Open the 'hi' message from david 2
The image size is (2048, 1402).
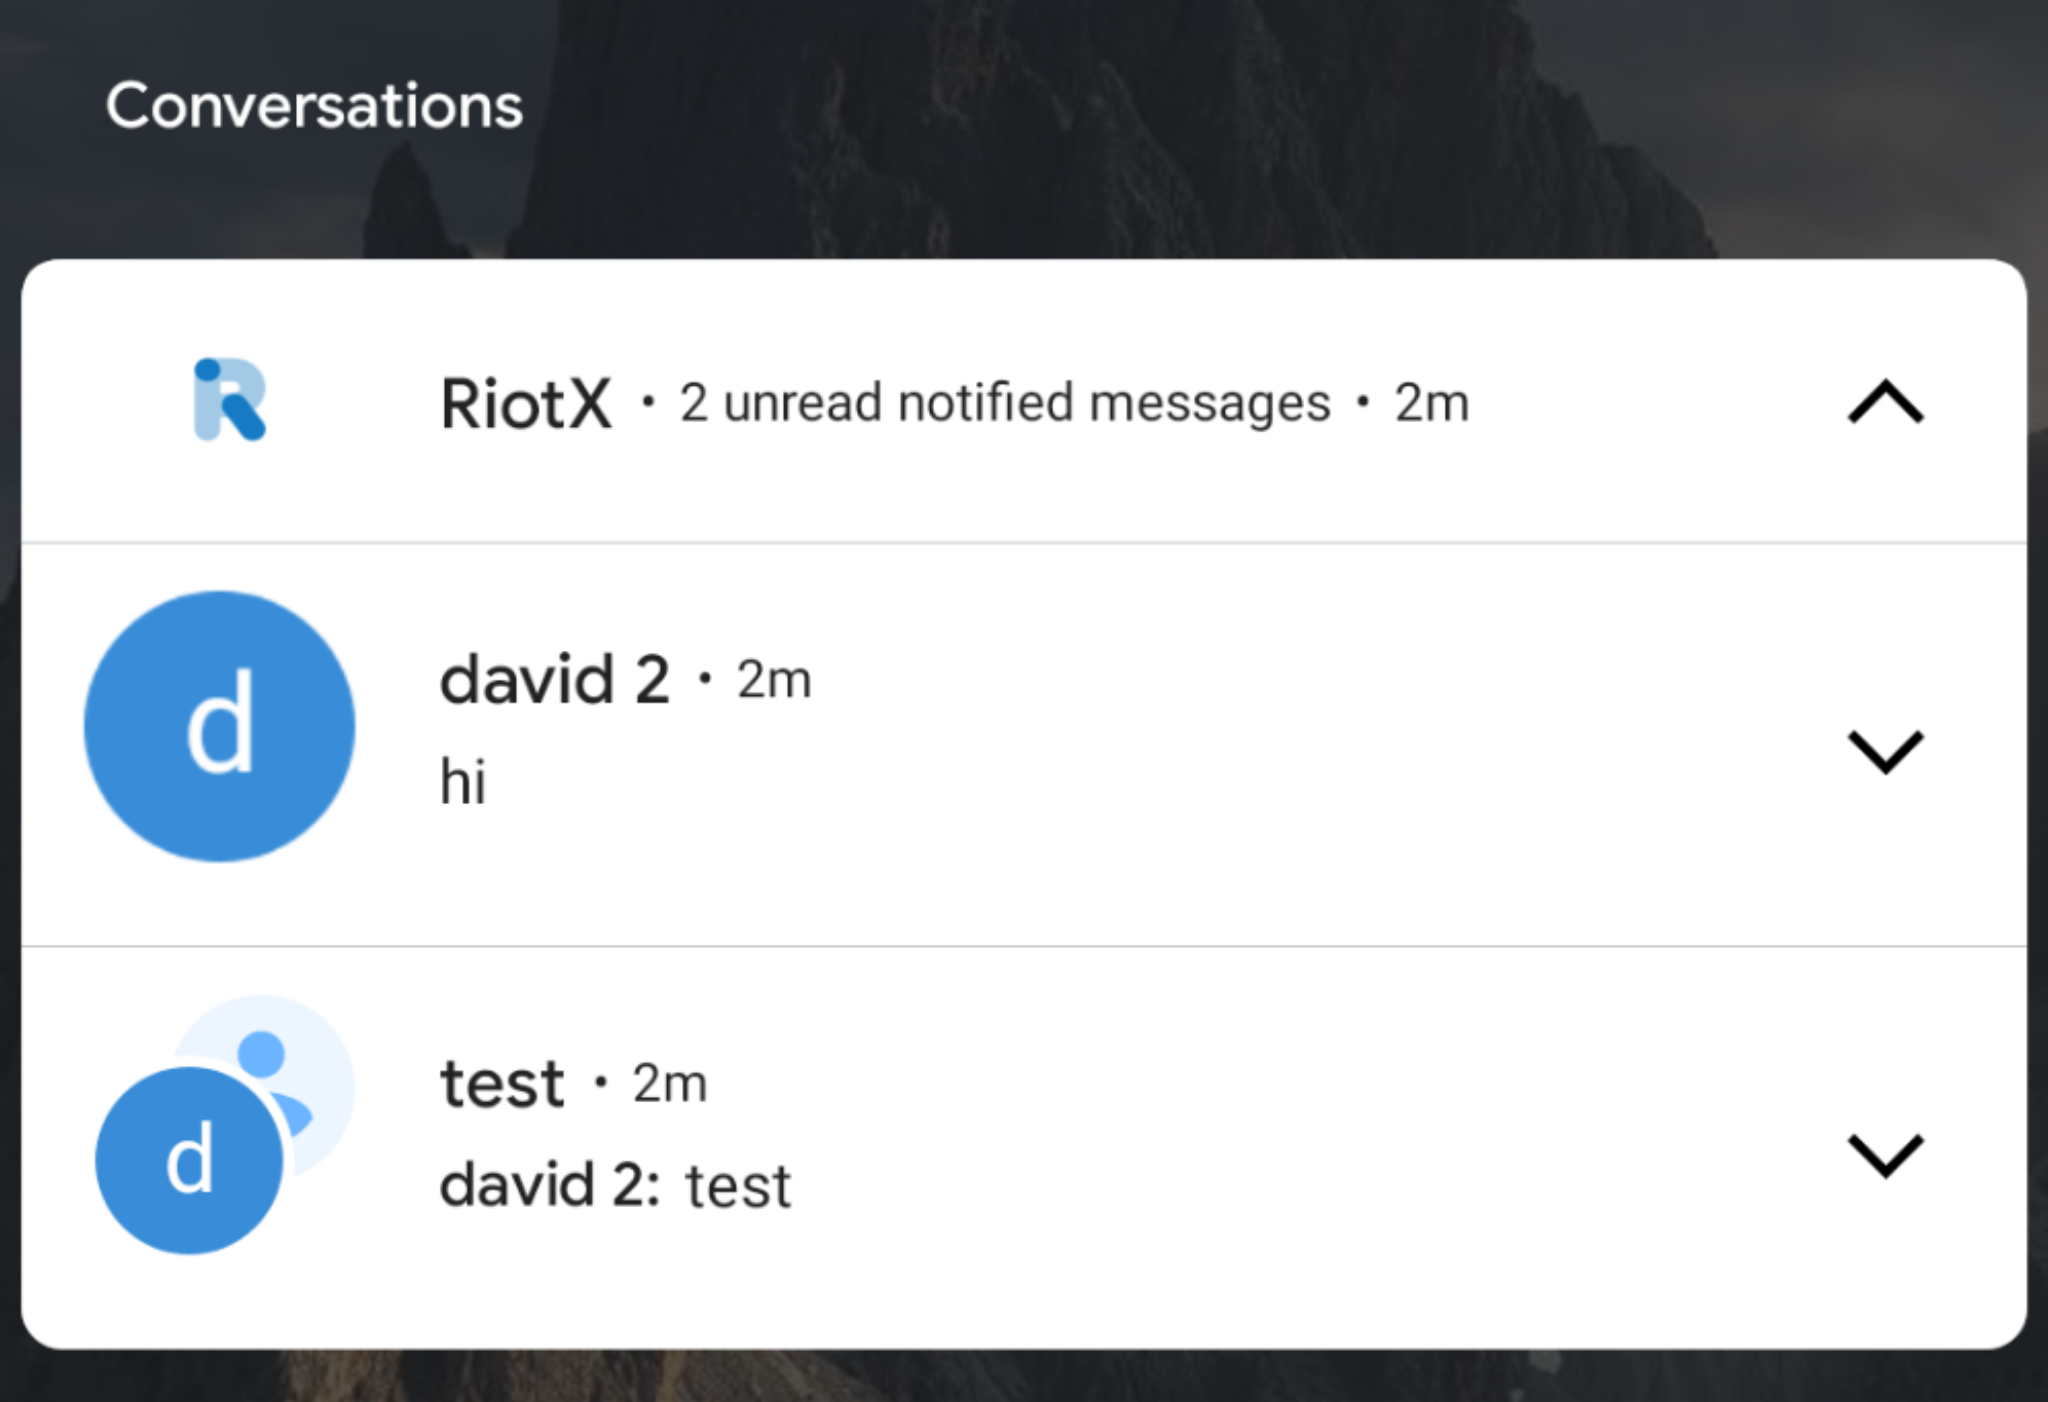pyautogui.click(x=463, y=781)
